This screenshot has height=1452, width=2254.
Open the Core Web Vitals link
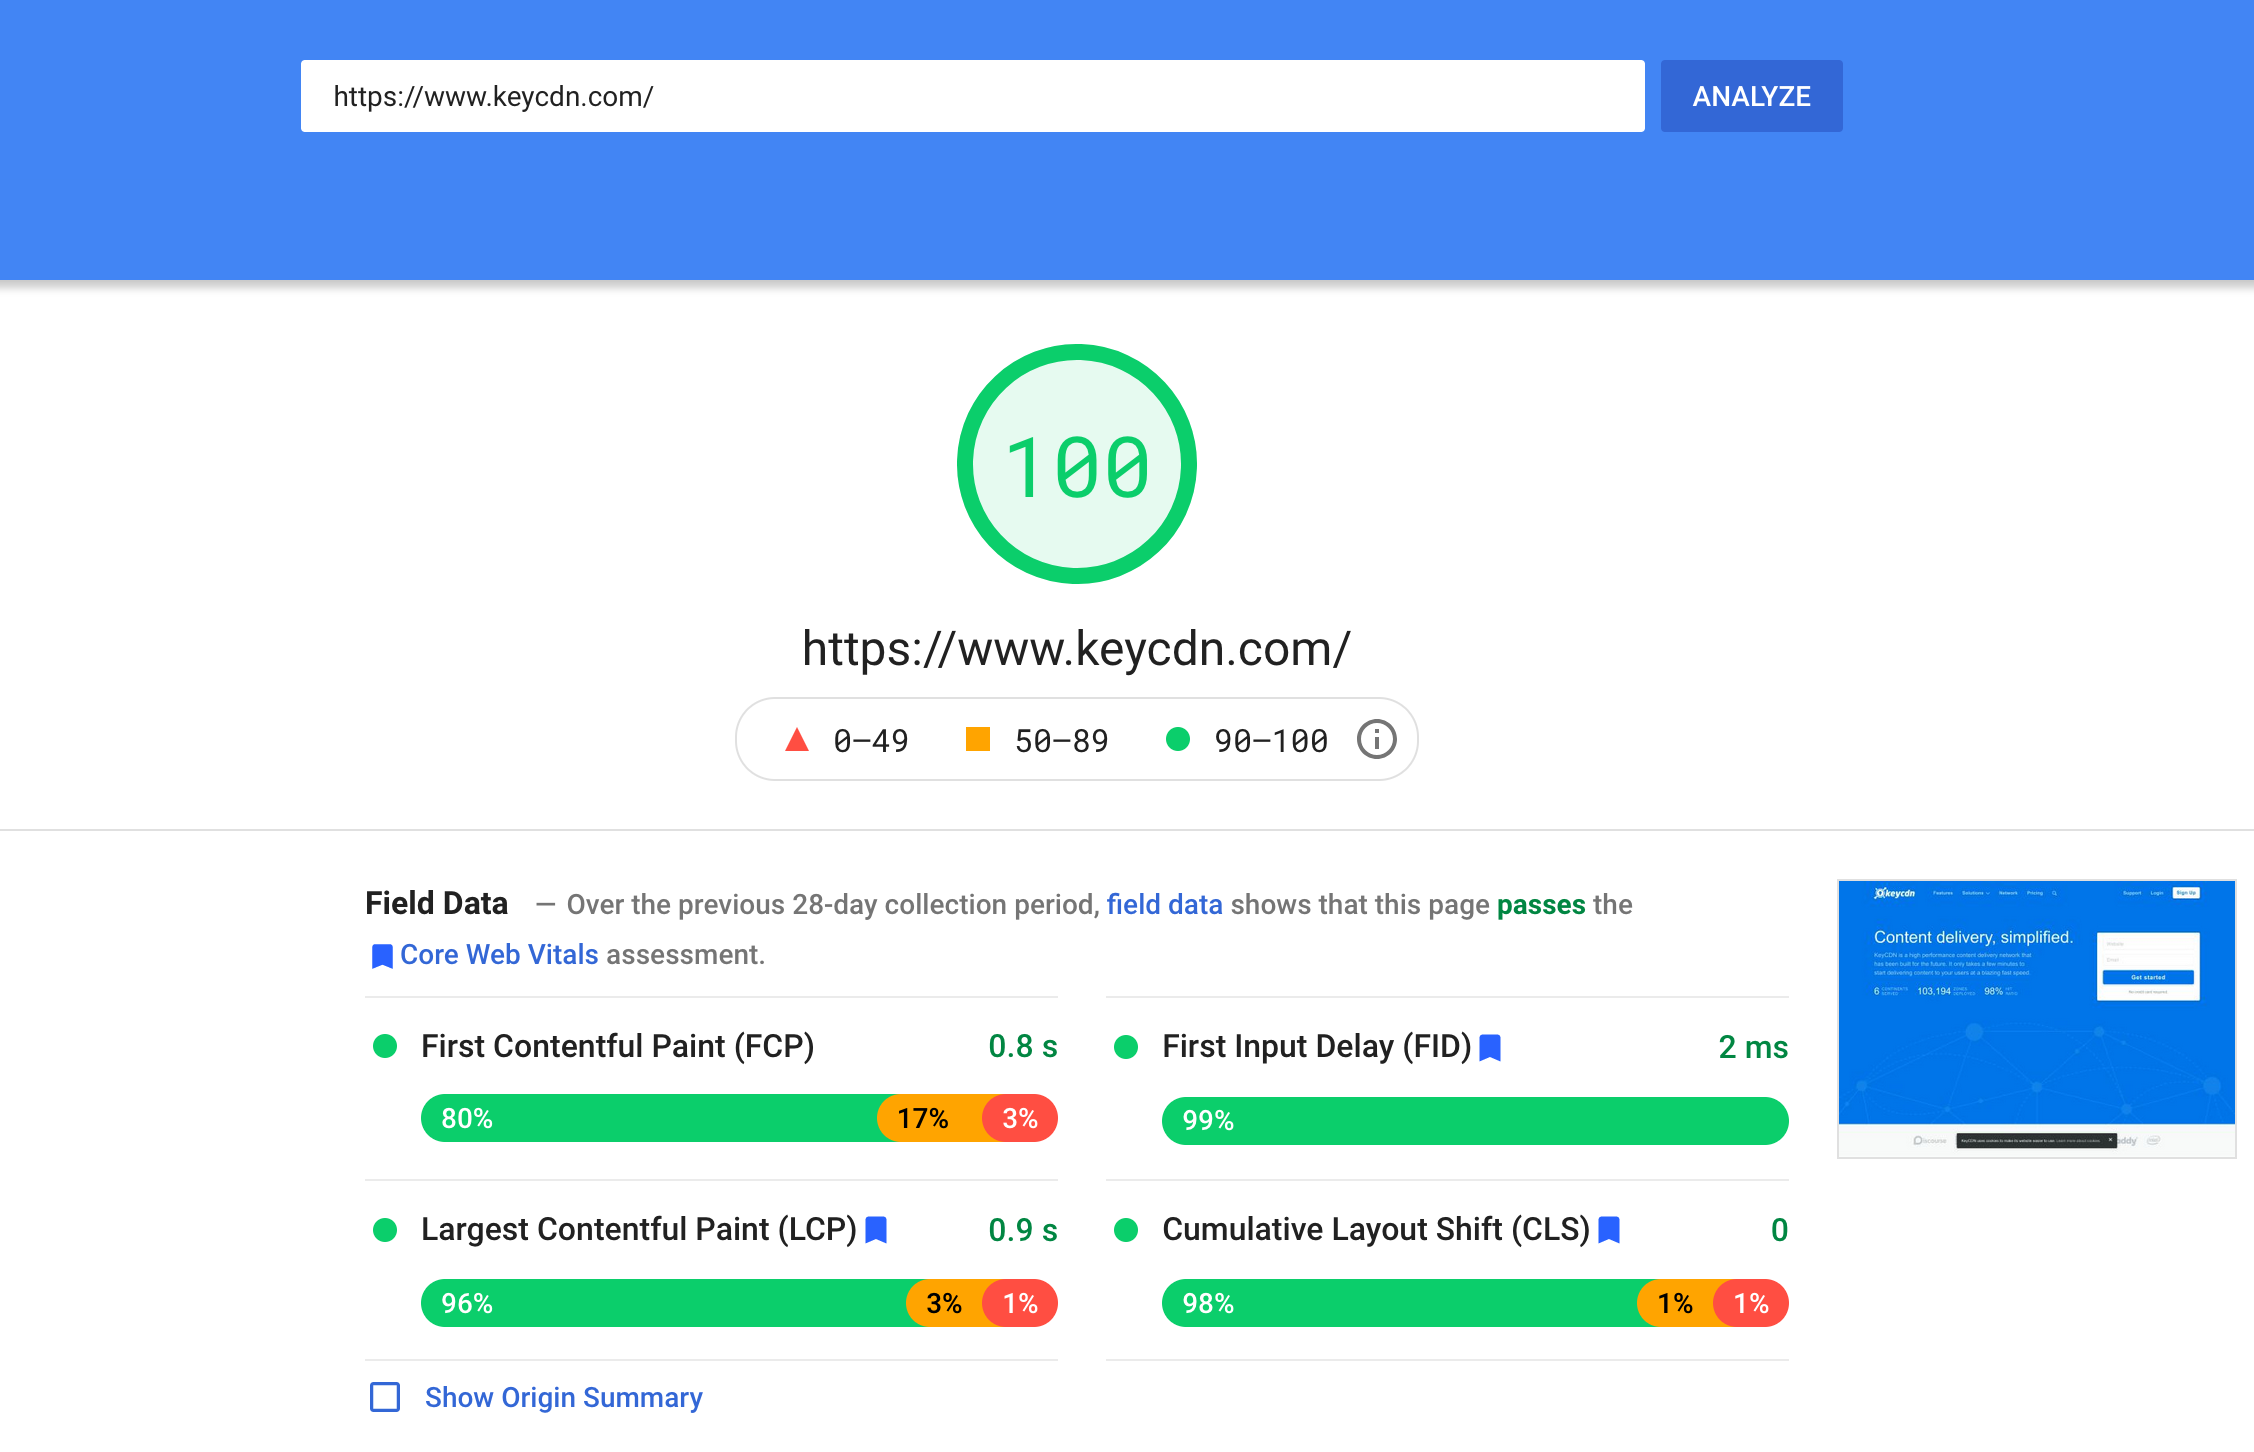499,954
